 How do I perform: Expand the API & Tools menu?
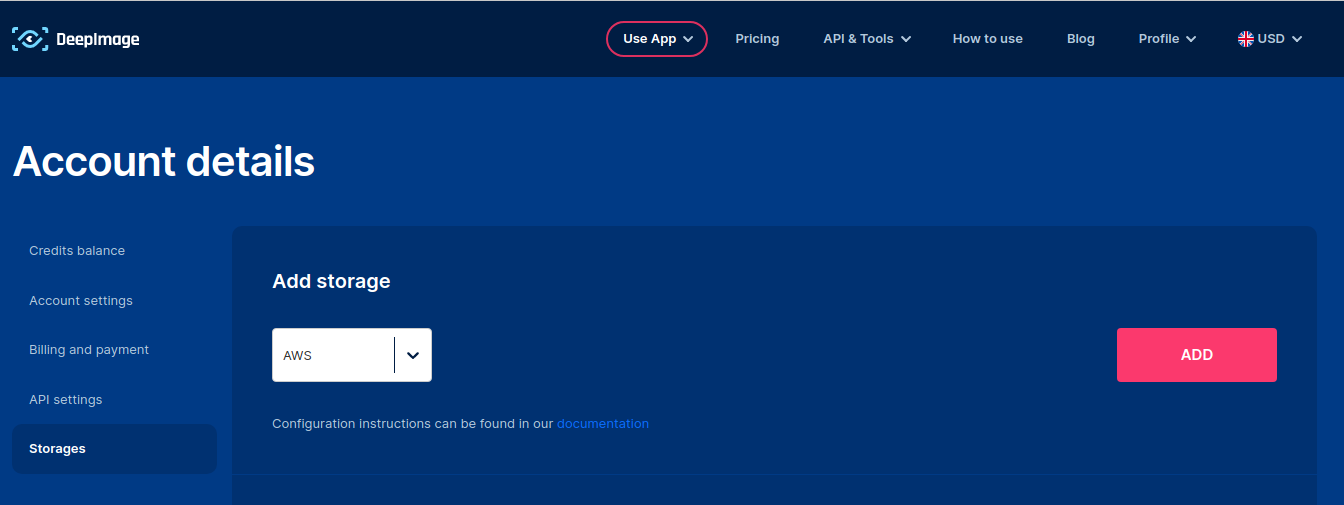[866, 39]
